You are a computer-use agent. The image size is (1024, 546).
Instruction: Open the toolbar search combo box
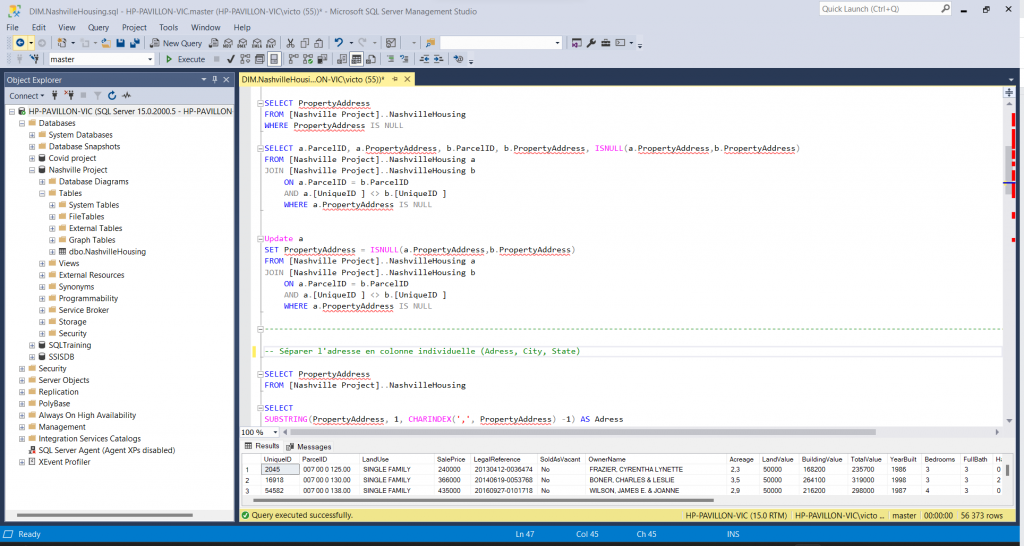[x=501, y=43]
